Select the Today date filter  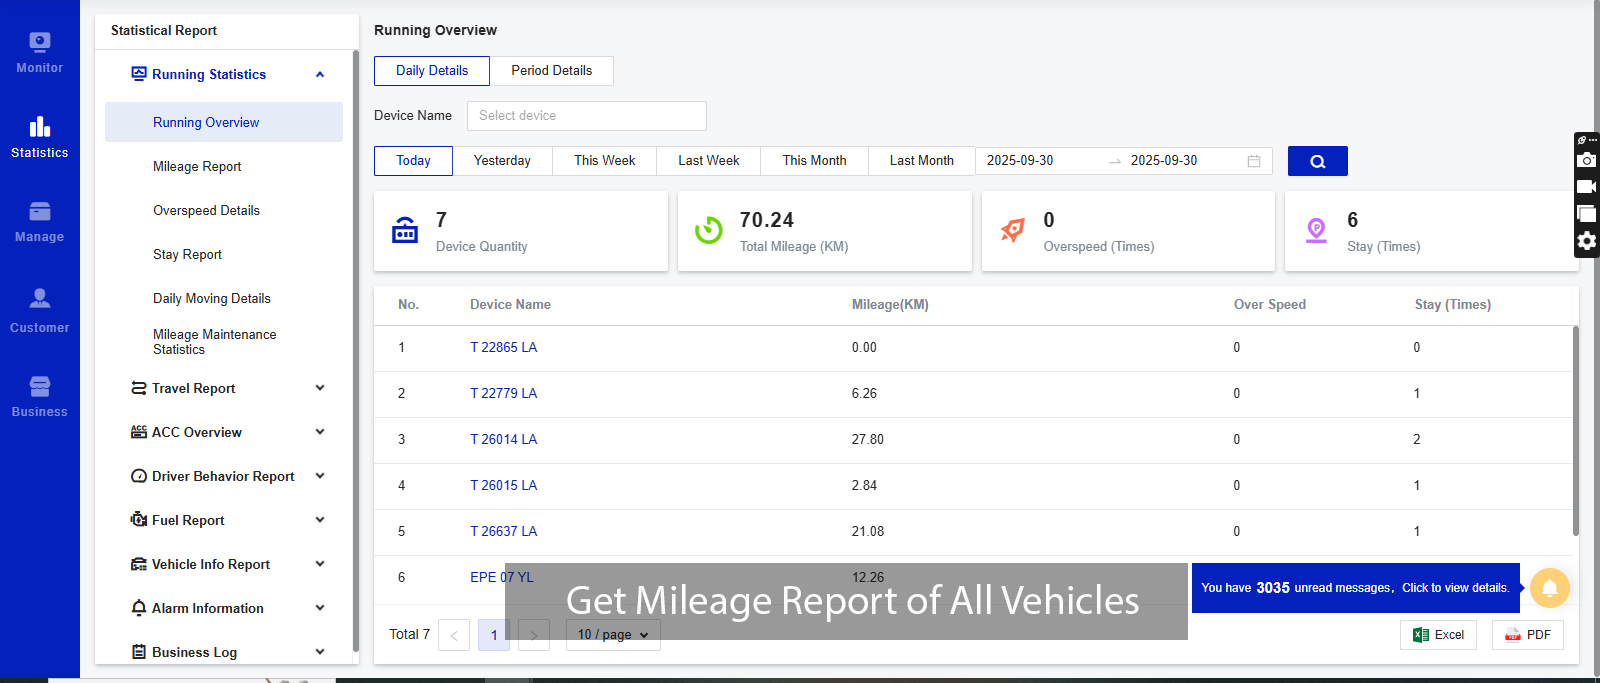413,161
